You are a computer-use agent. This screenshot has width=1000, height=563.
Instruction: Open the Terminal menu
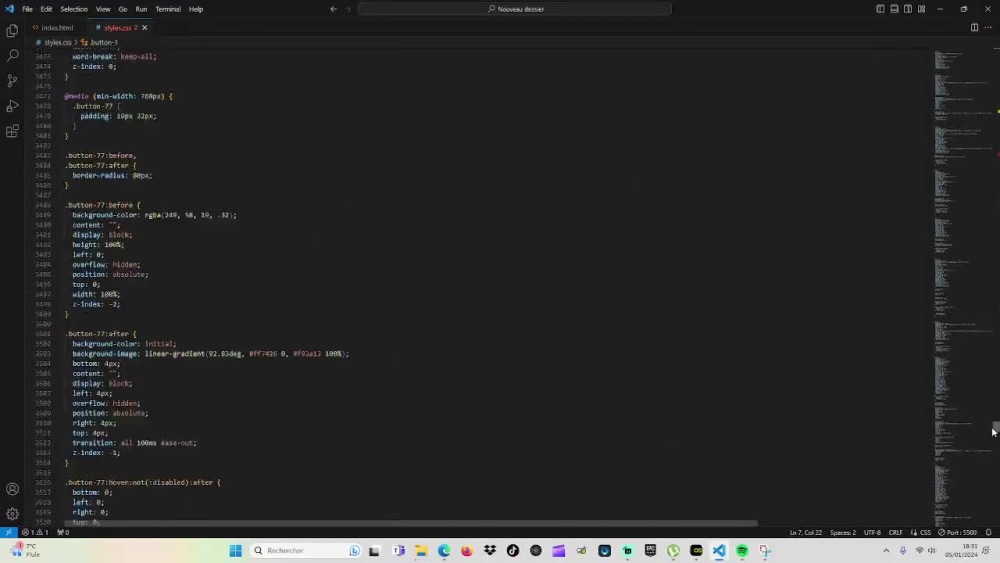tap(168, 9)
